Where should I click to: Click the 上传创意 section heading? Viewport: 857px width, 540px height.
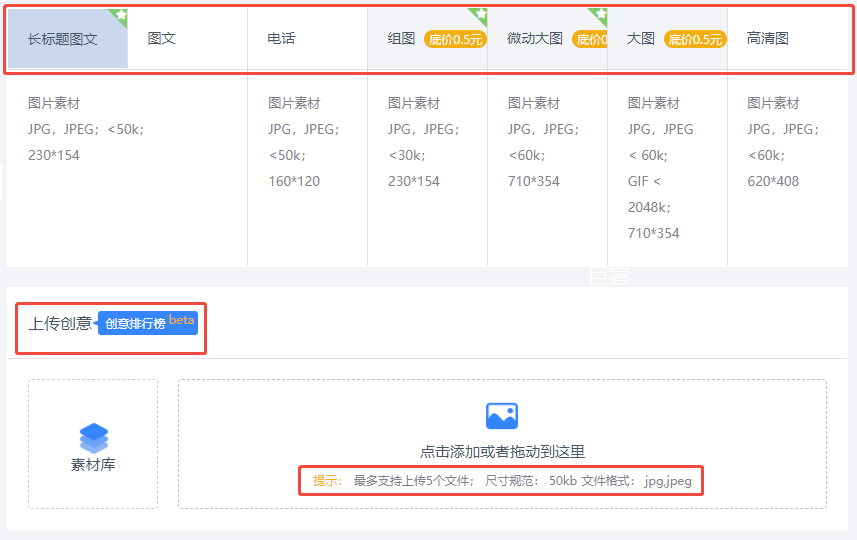pos(60,323)
